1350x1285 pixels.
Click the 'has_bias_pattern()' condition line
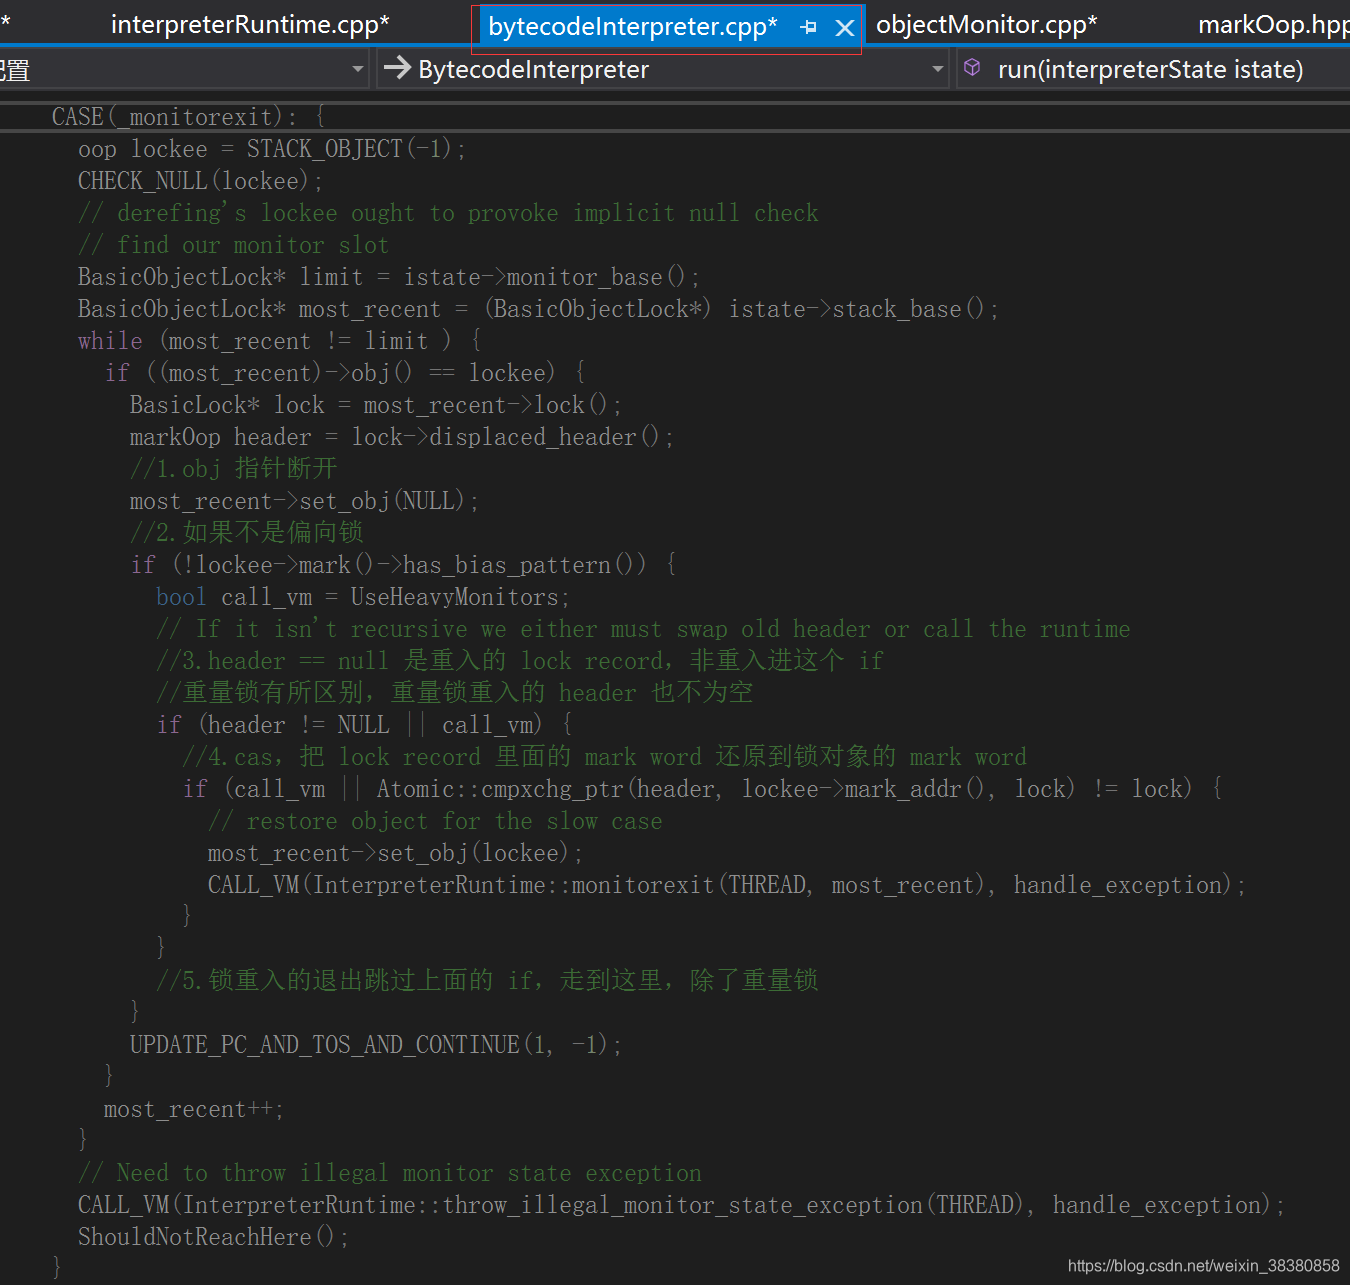[404, 565]
